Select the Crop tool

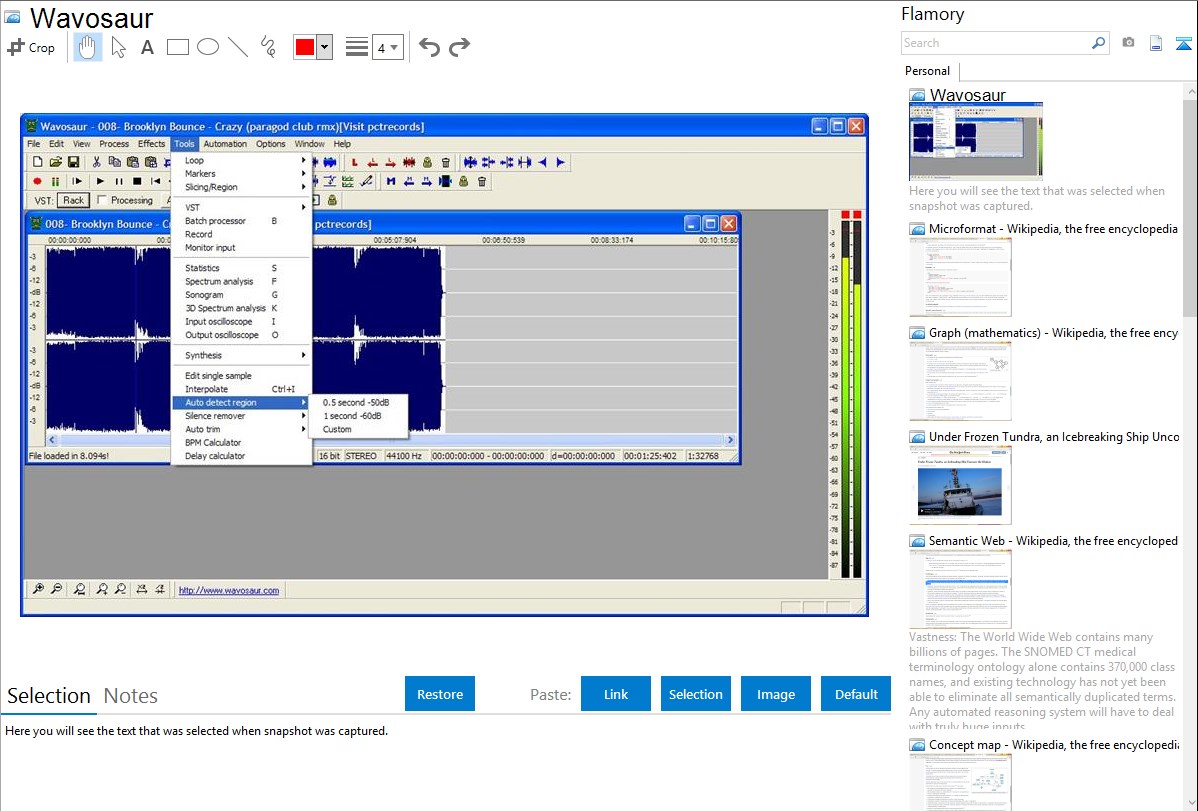tap(31, 47)
